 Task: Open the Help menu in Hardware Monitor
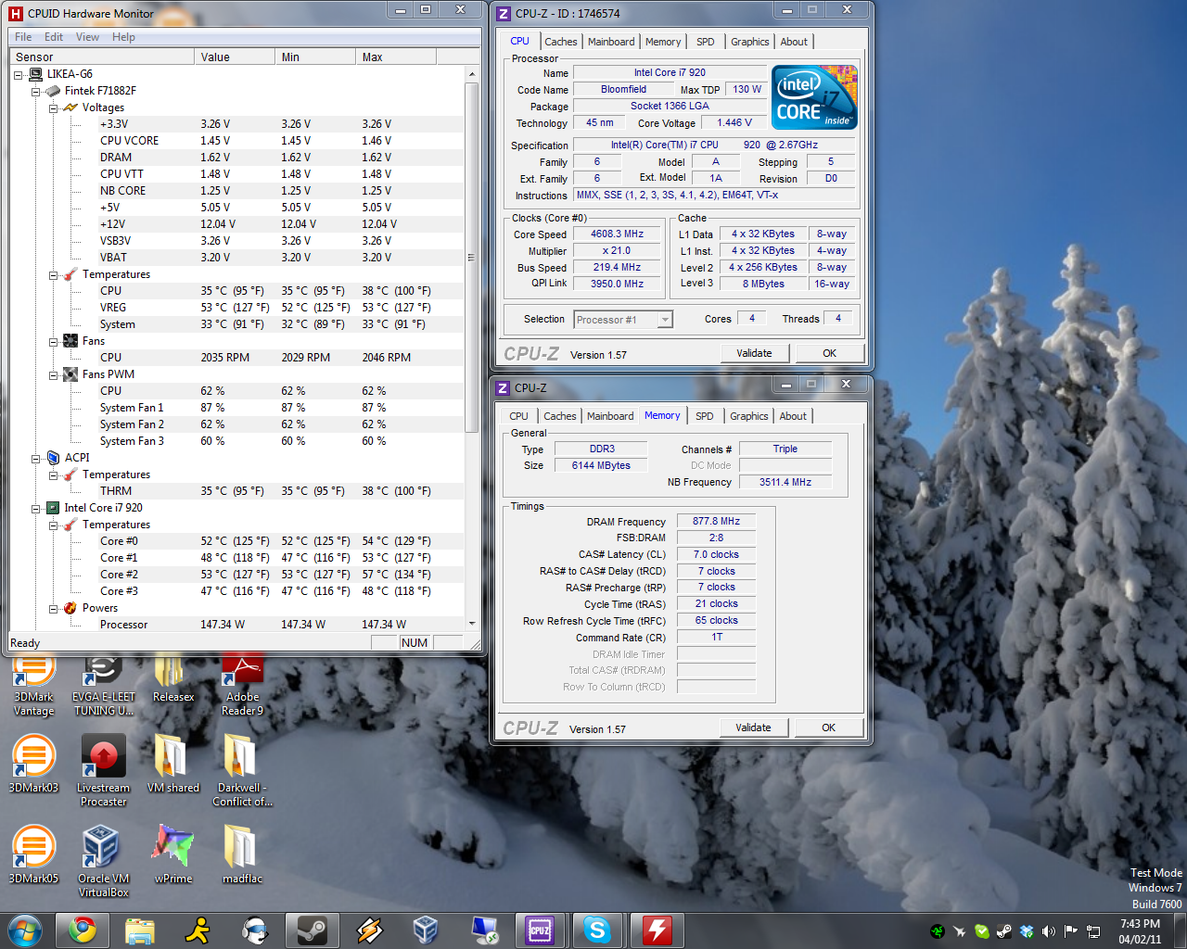coord(123,37)
